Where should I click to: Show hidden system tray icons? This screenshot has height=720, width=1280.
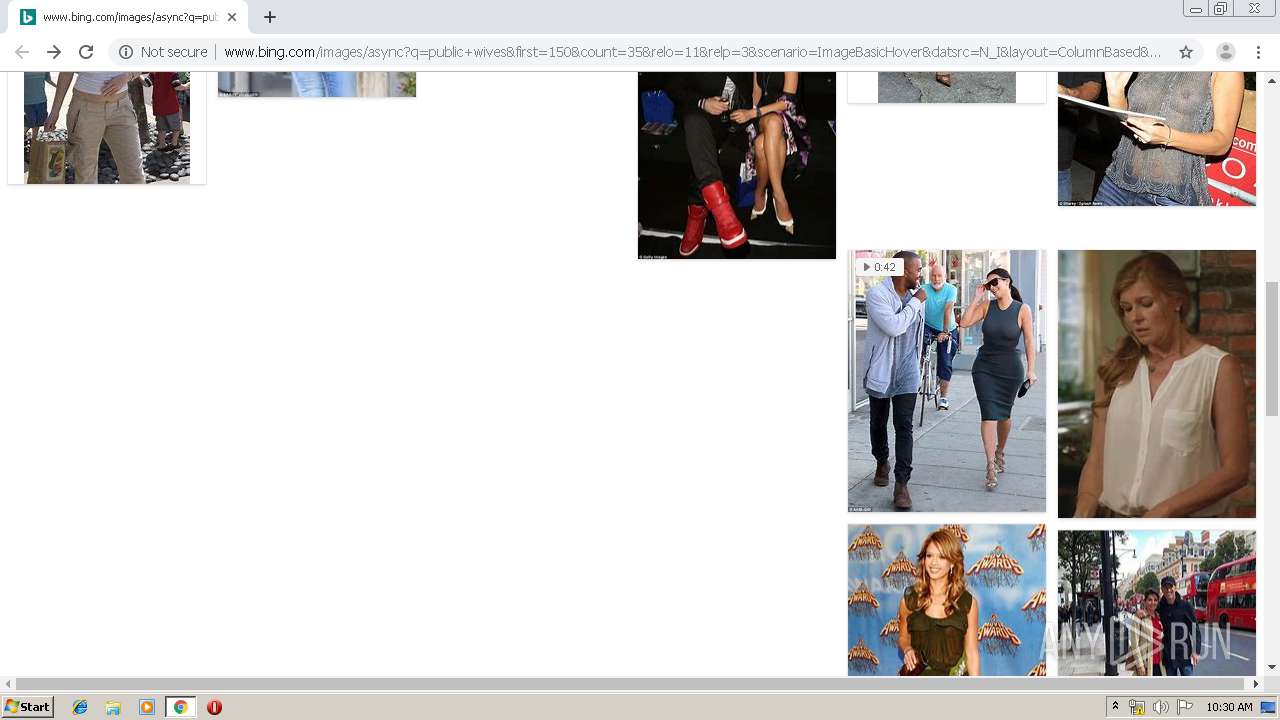point(1115,707)
